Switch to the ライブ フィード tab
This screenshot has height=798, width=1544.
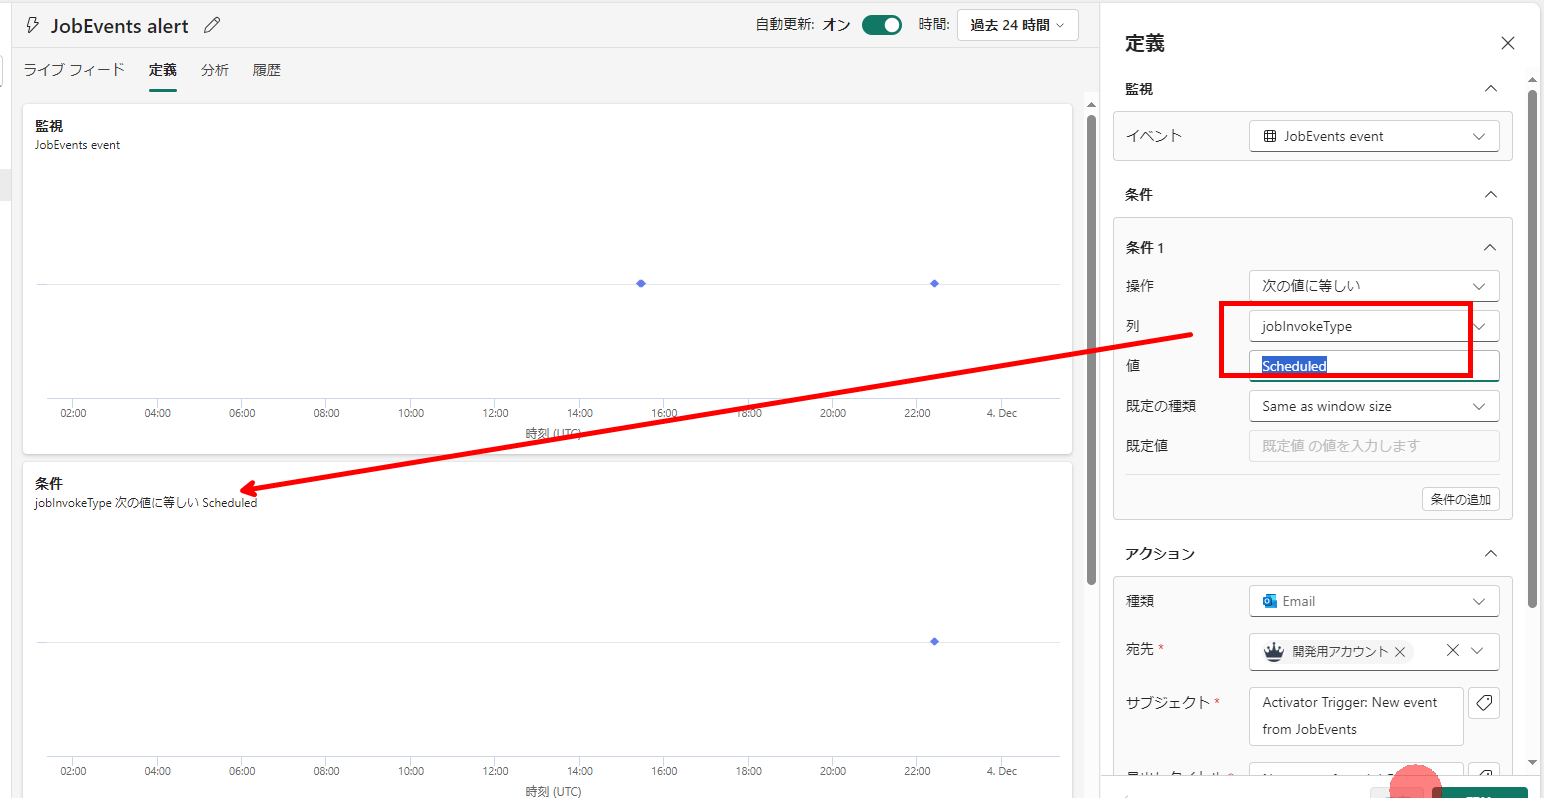click(74, 70)
